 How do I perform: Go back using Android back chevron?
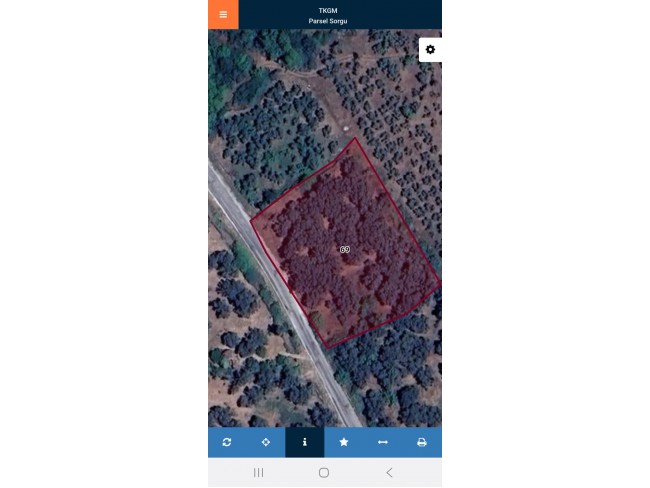pyautogui.click(x=389, y=472)
